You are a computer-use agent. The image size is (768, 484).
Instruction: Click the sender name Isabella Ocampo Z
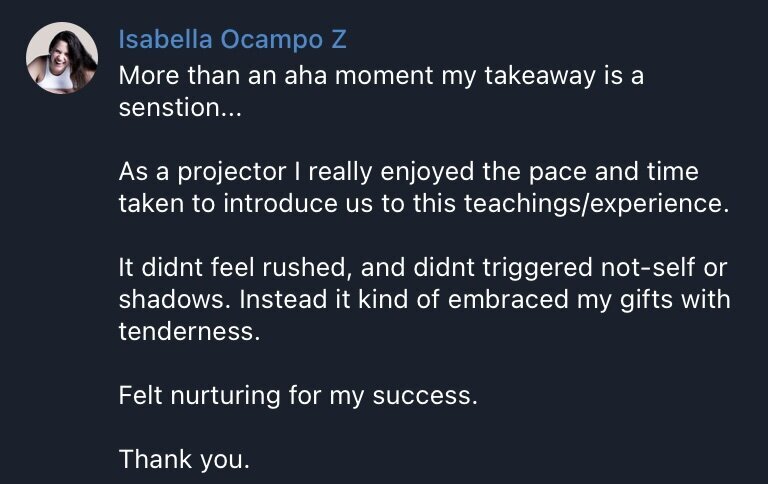click(x=233, y=40)
